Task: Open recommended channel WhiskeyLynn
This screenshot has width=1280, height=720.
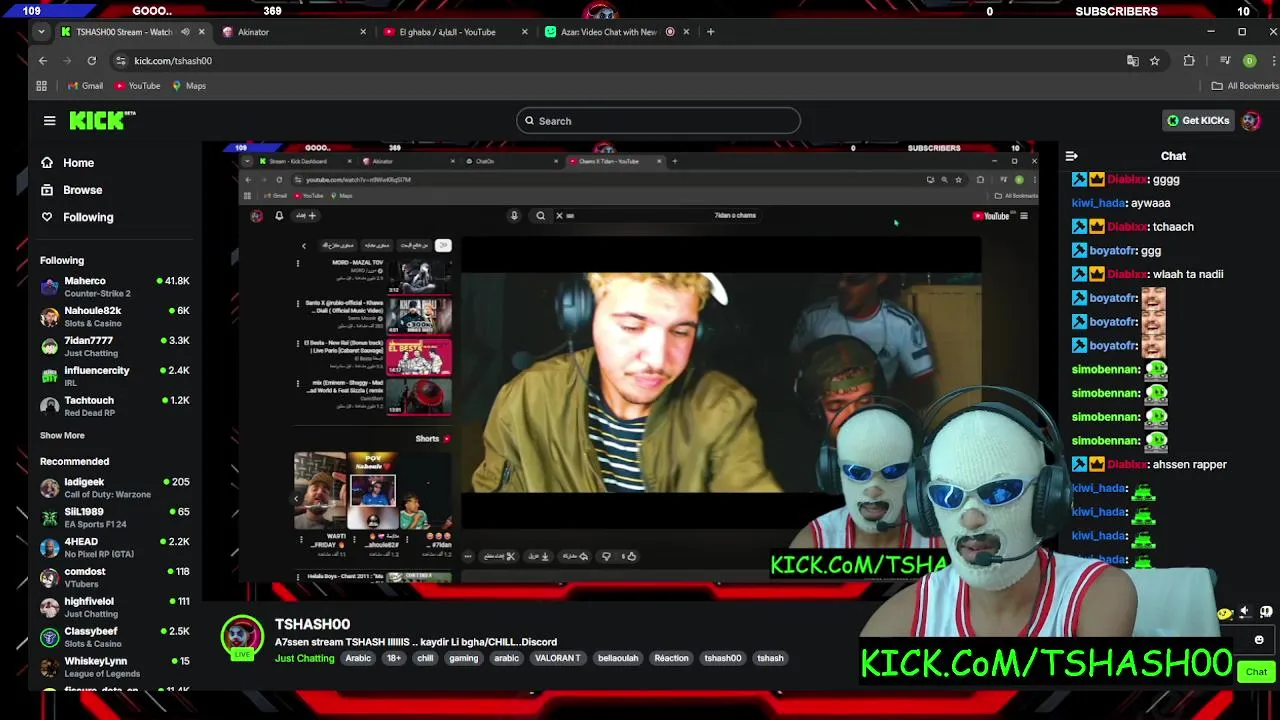Action: point(115,667)
